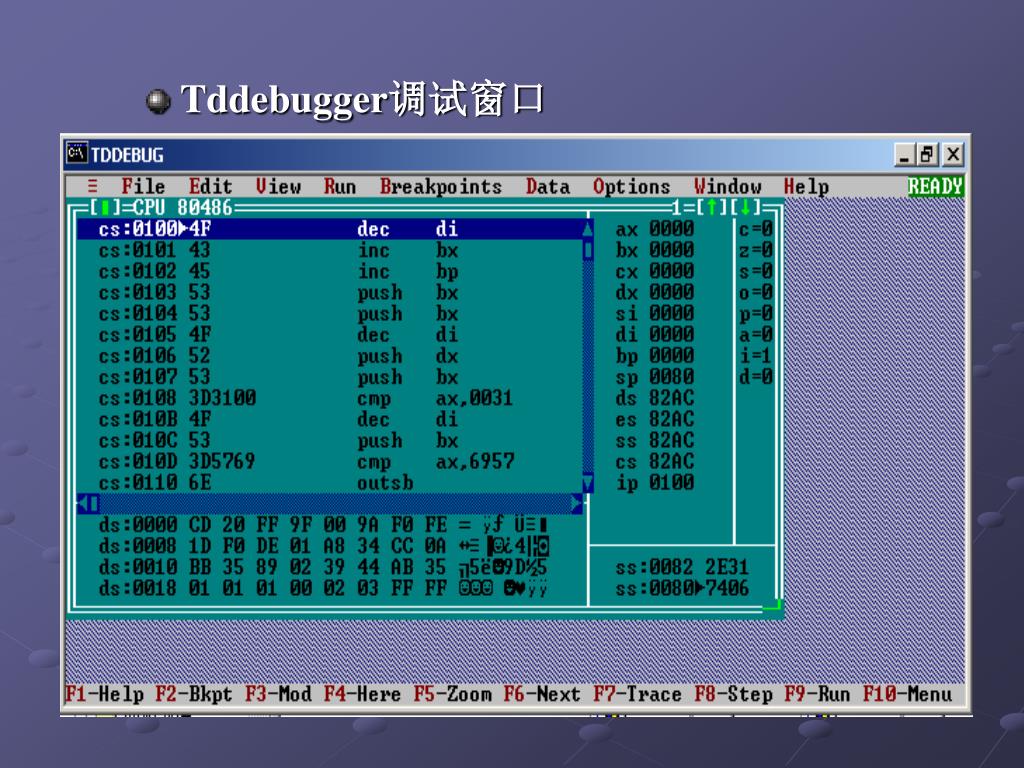This screenshot has height=768, width=1024.
Task: Select the cs:0106 push dx line
Action: [330, 356]
